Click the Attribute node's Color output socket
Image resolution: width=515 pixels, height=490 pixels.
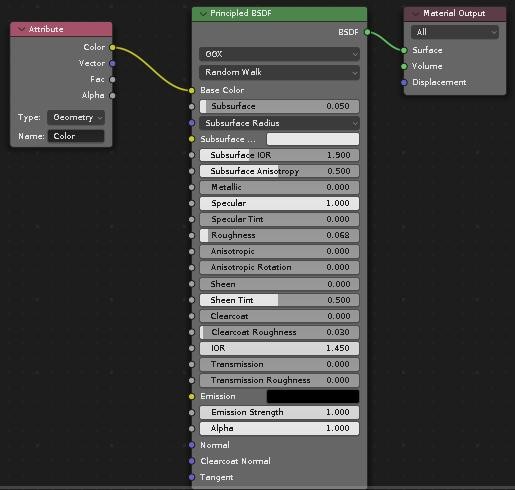point(113,47)
